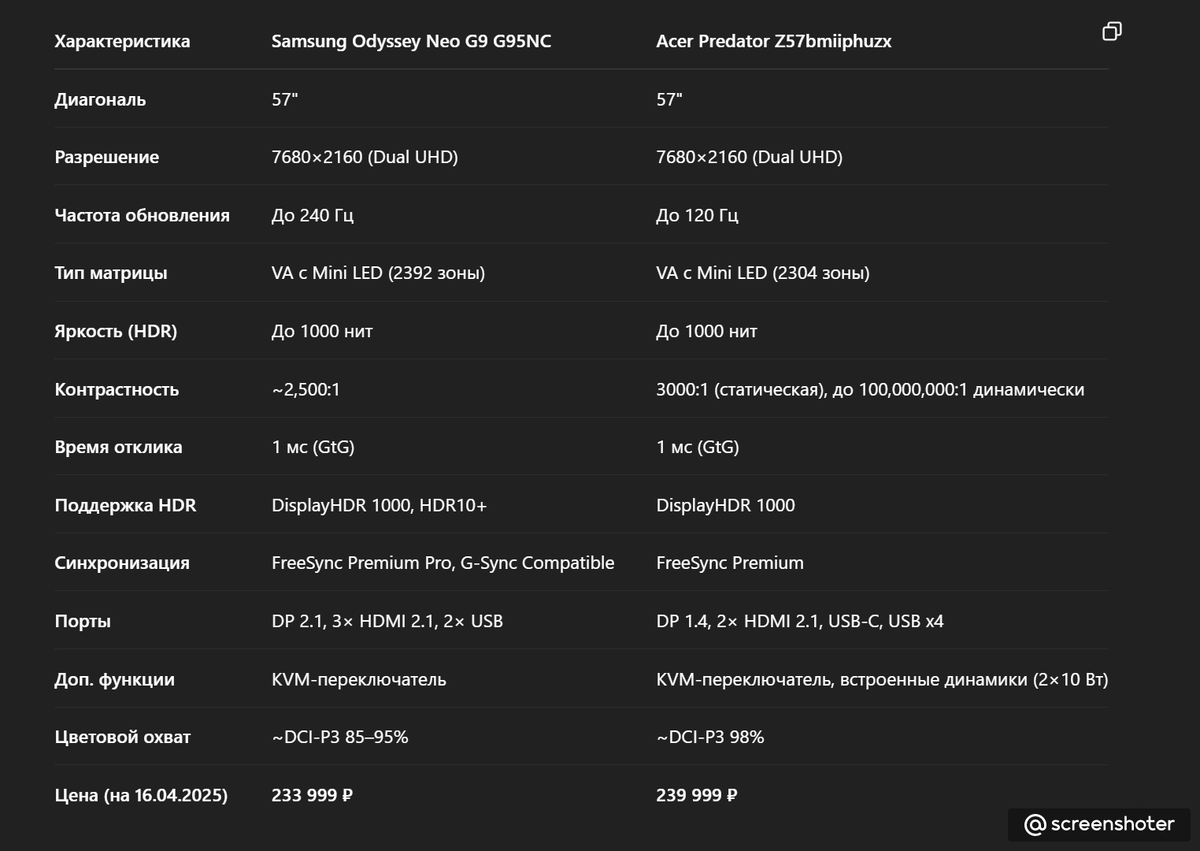Click the Acer DP 1.4 ports cell
The width and height of the screenshot is (1200, 851).
(800, 621)
